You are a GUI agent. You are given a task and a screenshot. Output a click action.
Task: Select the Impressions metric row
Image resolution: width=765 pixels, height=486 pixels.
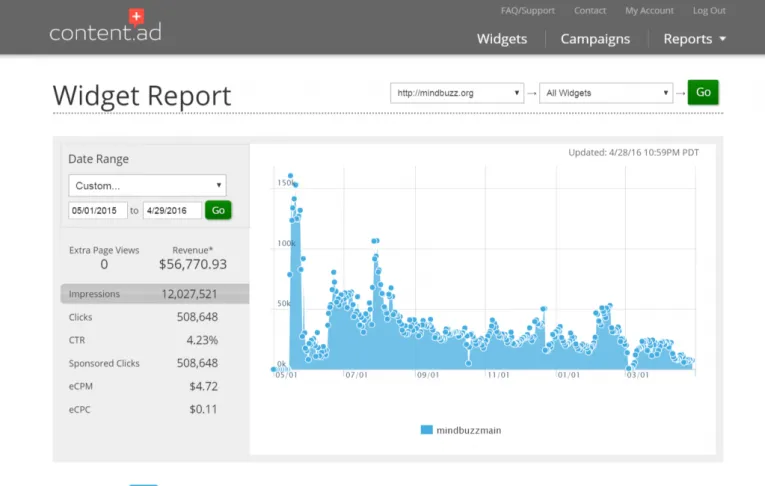coord(155,294)
